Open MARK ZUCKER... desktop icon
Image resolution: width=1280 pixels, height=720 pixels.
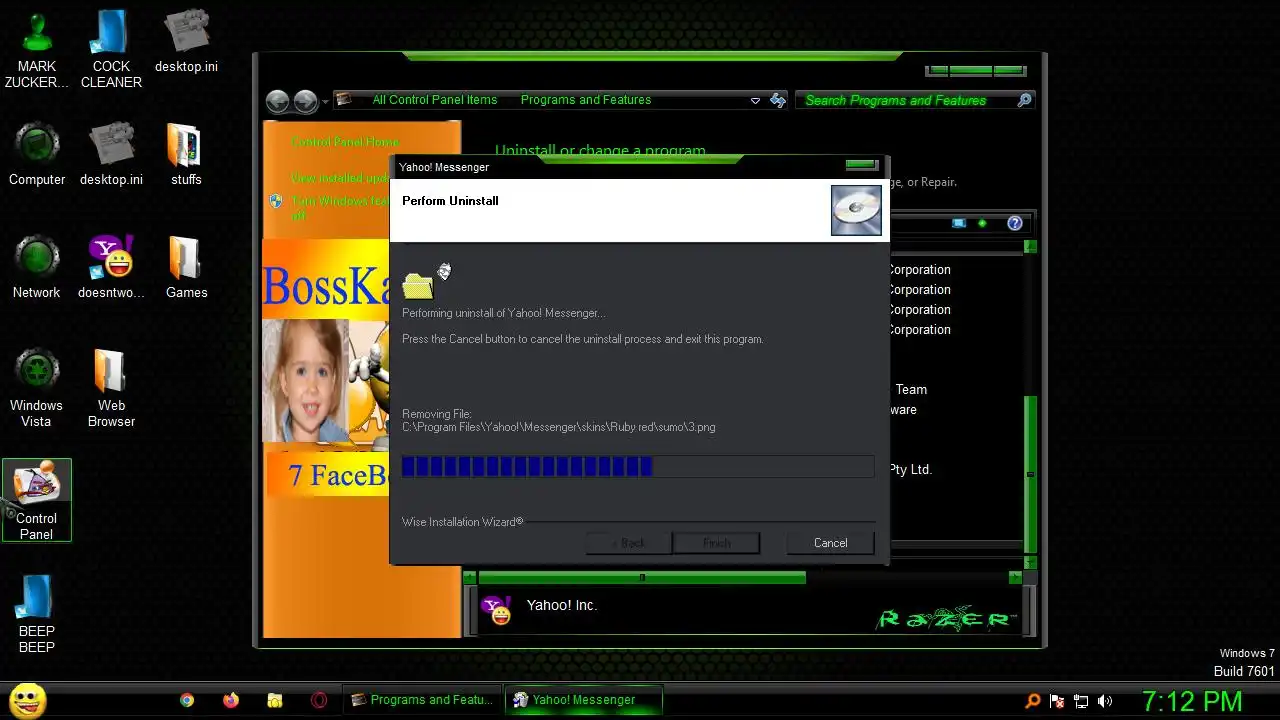coord(37,49)
